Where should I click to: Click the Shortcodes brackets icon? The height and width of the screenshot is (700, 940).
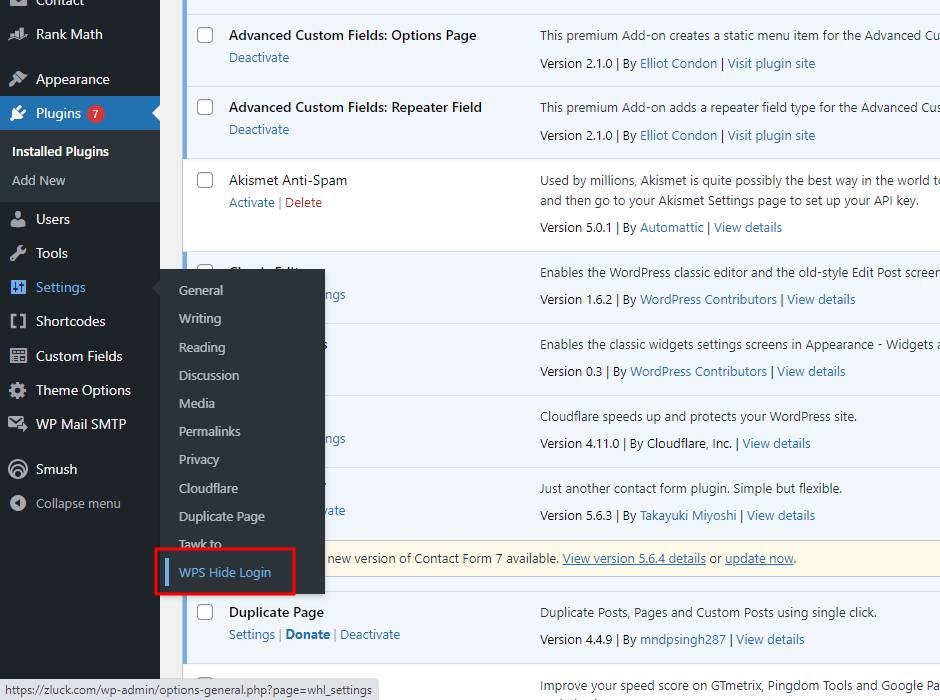pyautogui.click(x=18, y=321)
